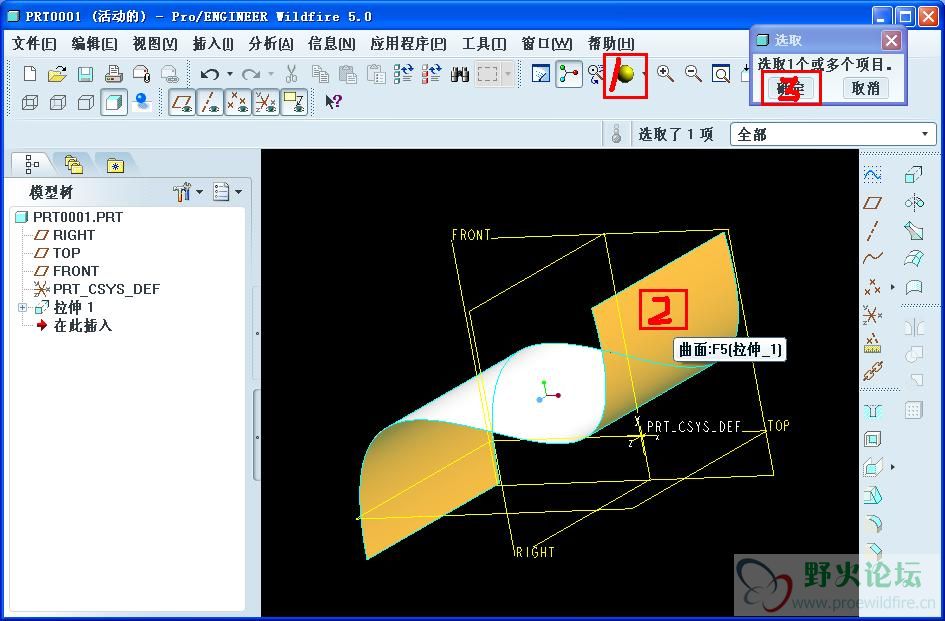945x621 pixels.
Task: Select wireframe display style
Action: point(30,102)
